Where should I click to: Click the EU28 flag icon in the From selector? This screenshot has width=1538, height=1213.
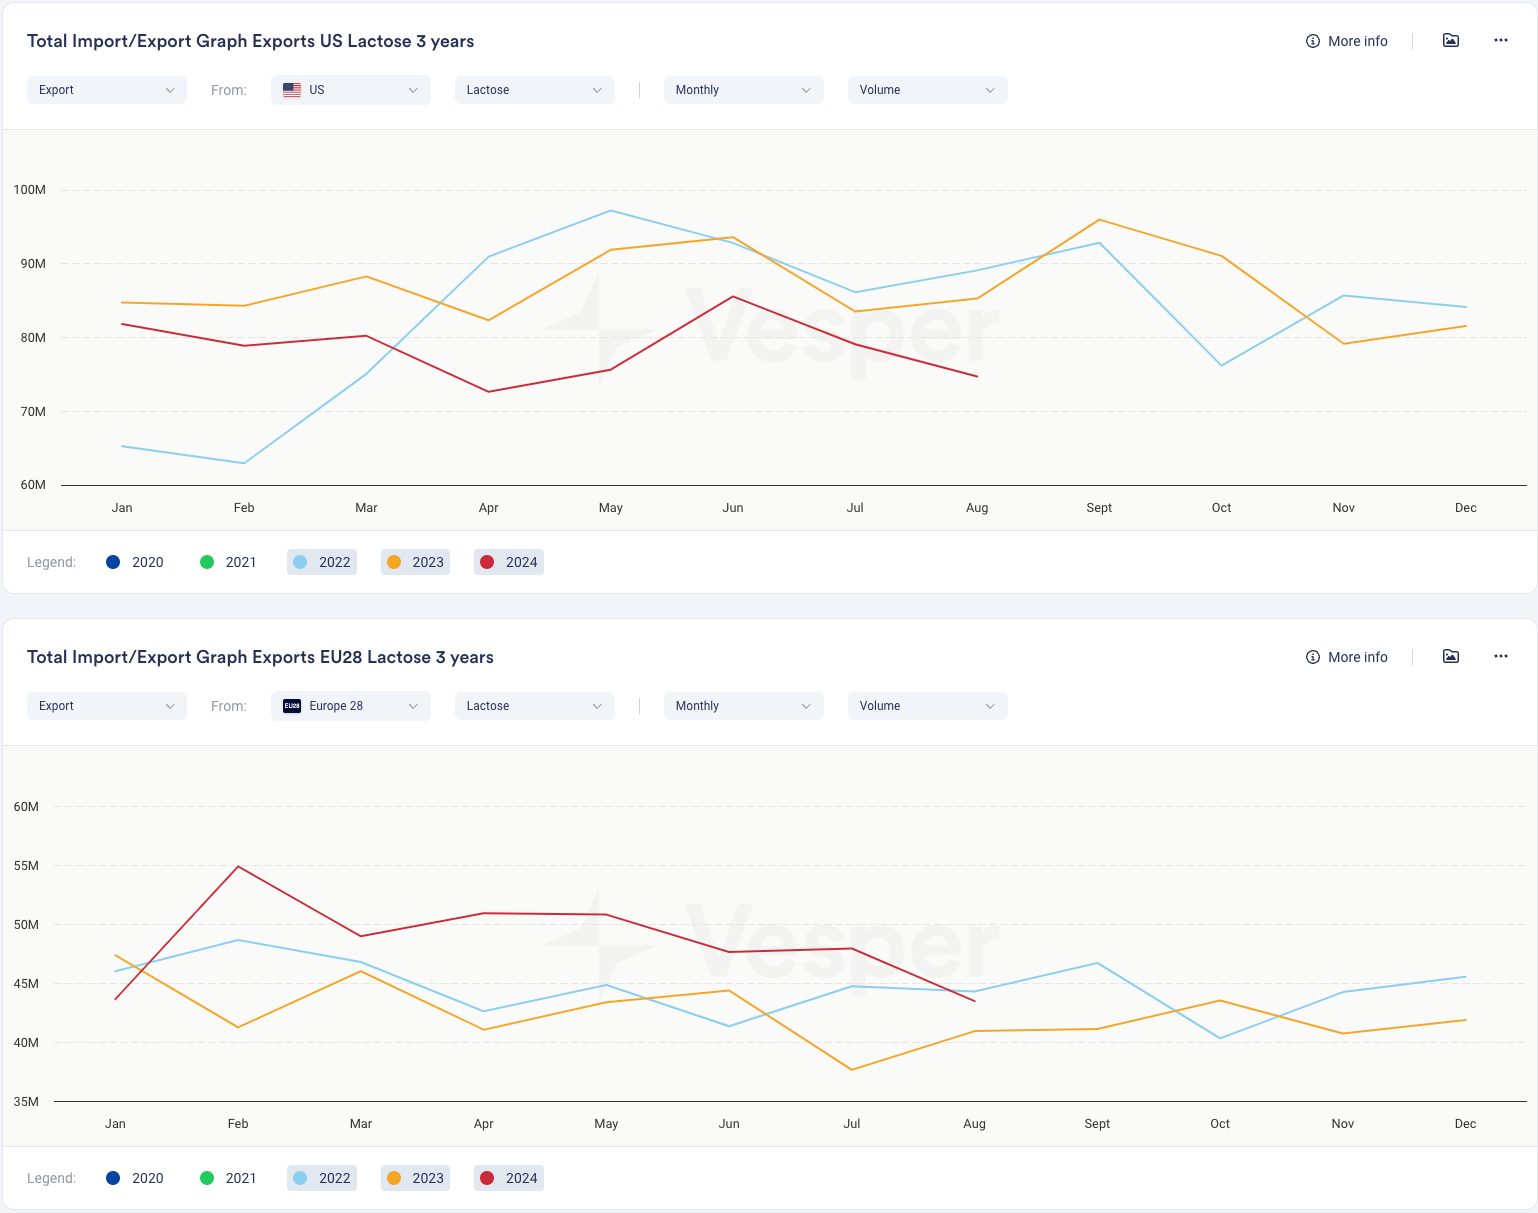[x=292, y=706]
